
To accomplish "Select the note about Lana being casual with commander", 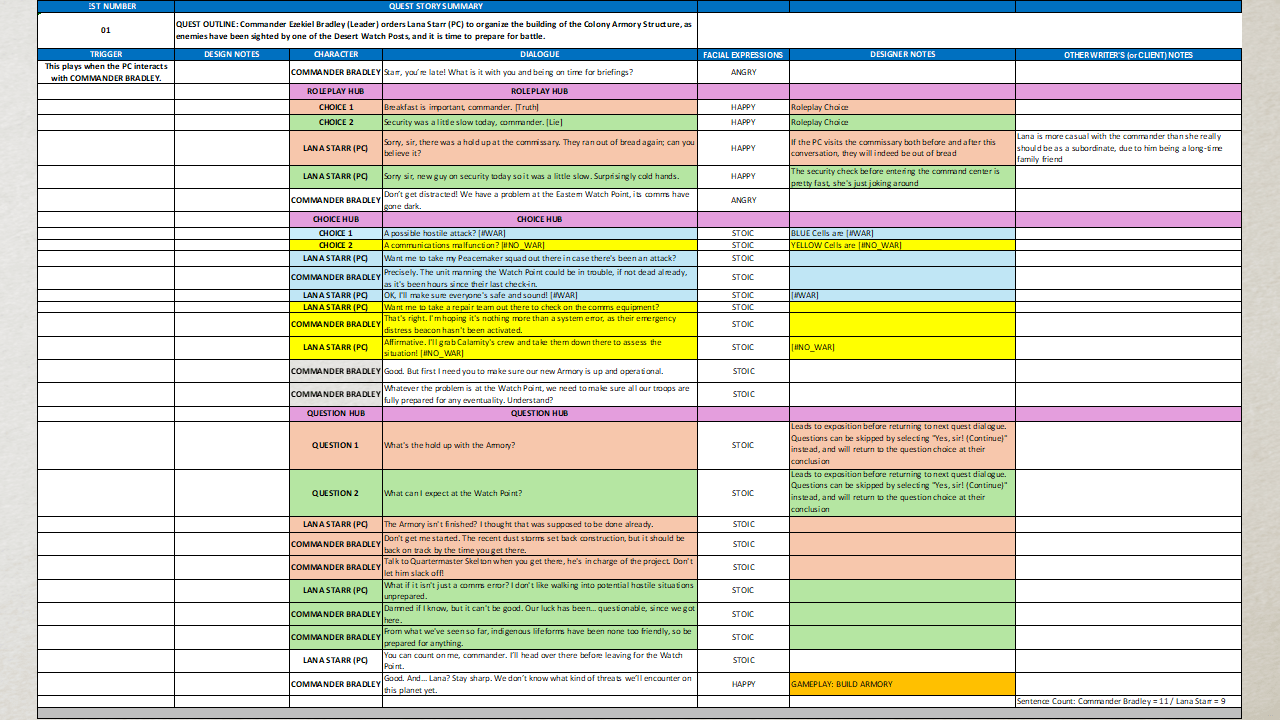I will coord(1127,148).
